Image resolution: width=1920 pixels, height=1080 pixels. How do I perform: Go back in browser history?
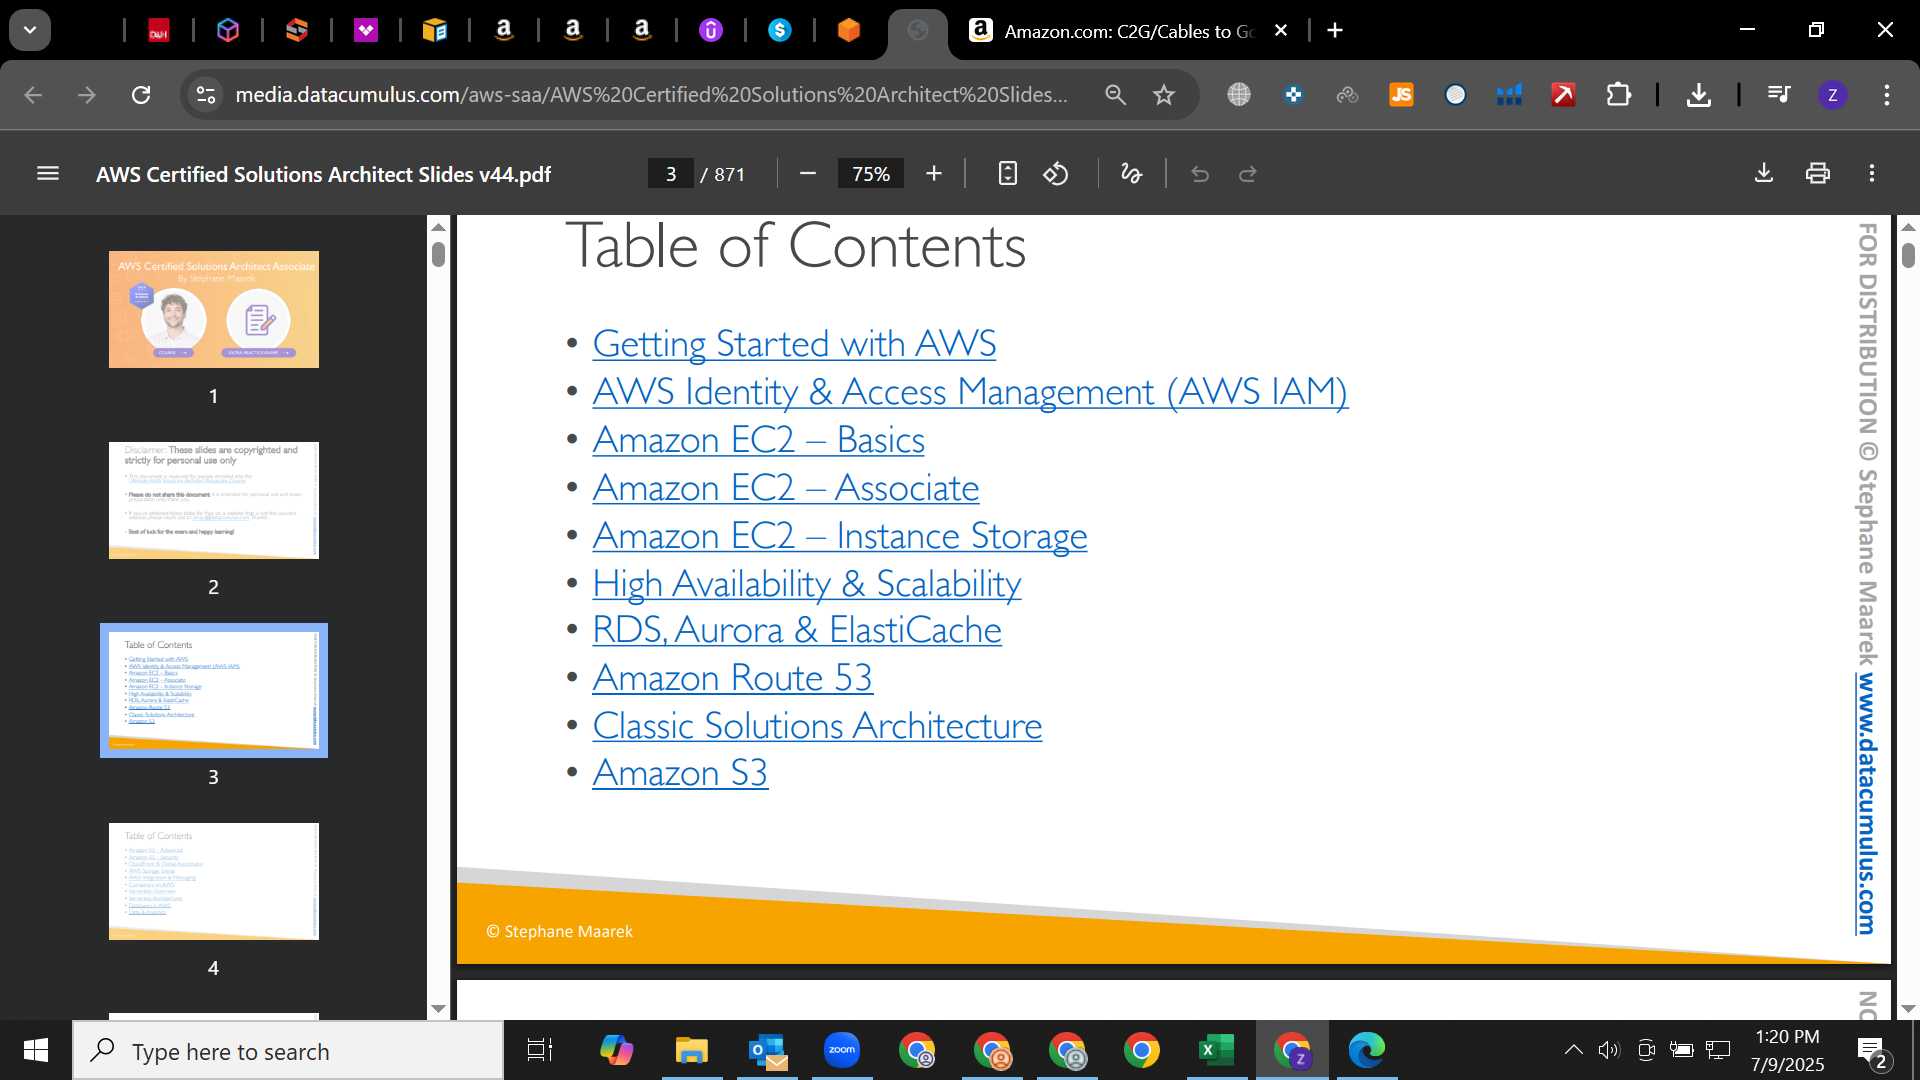click(x=33, y=95)
